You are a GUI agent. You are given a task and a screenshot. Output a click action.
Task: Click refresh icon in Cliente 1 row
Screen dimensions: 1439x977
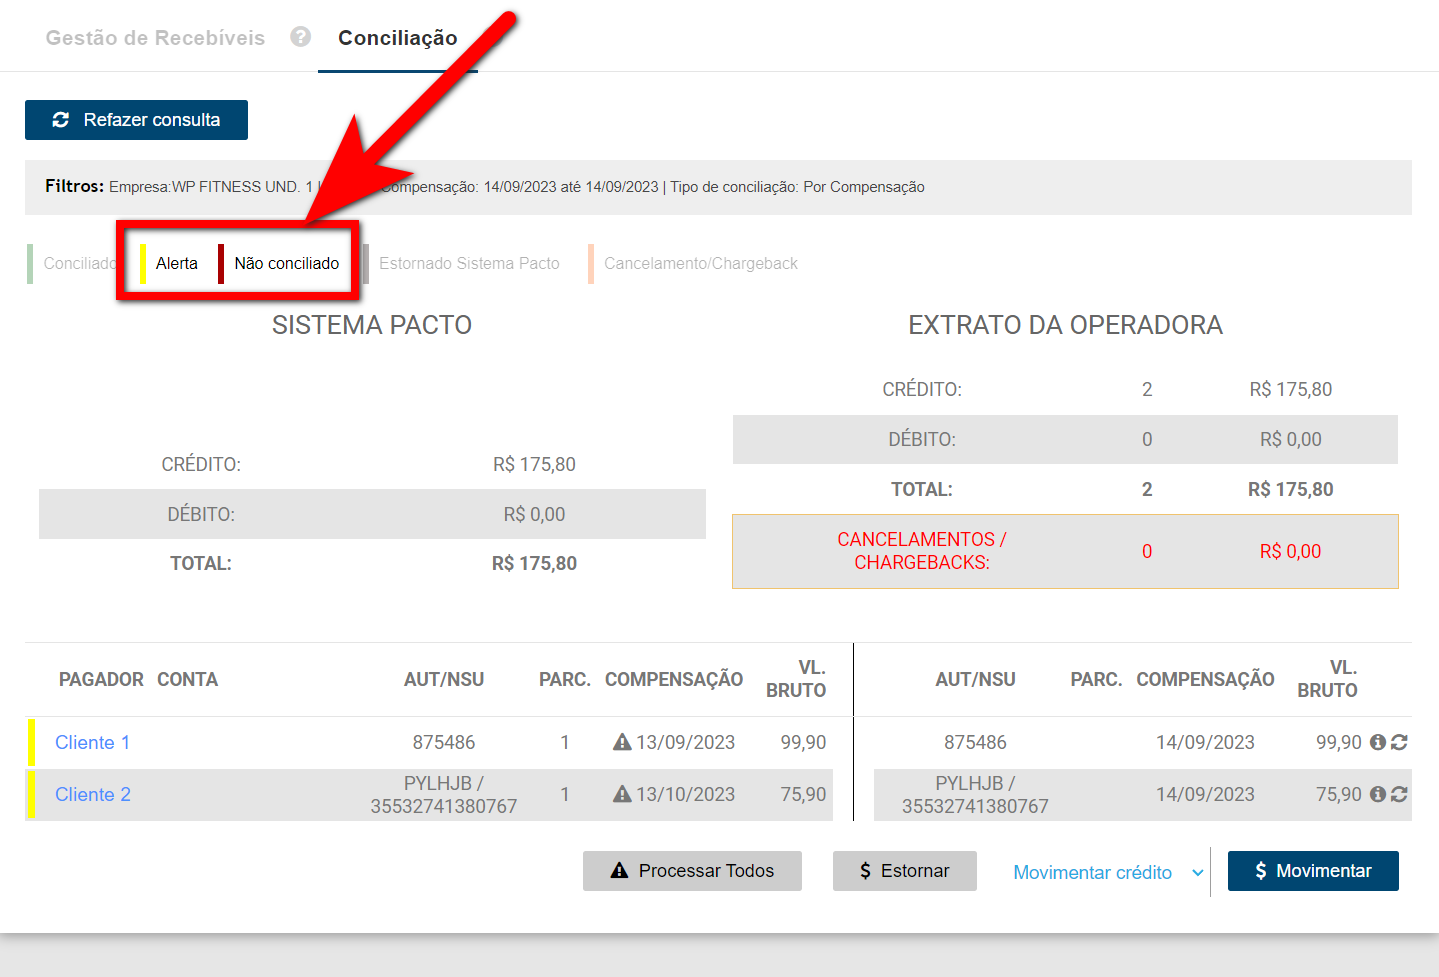tap(1399, 742)
